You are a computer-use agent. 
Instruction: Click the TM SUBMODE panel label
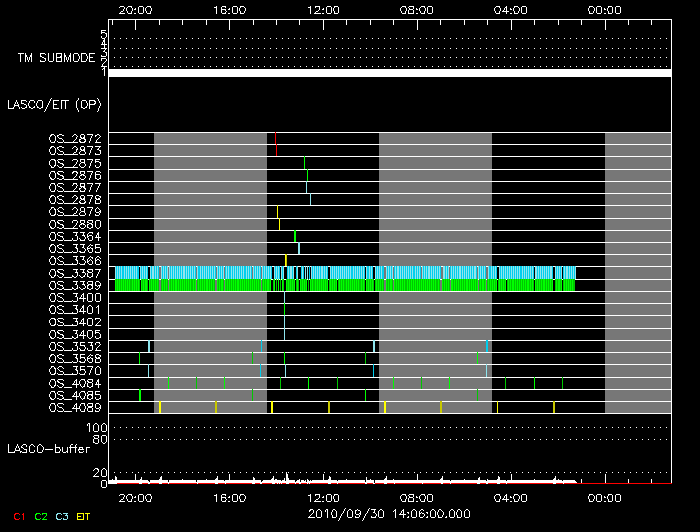[55, 58]
